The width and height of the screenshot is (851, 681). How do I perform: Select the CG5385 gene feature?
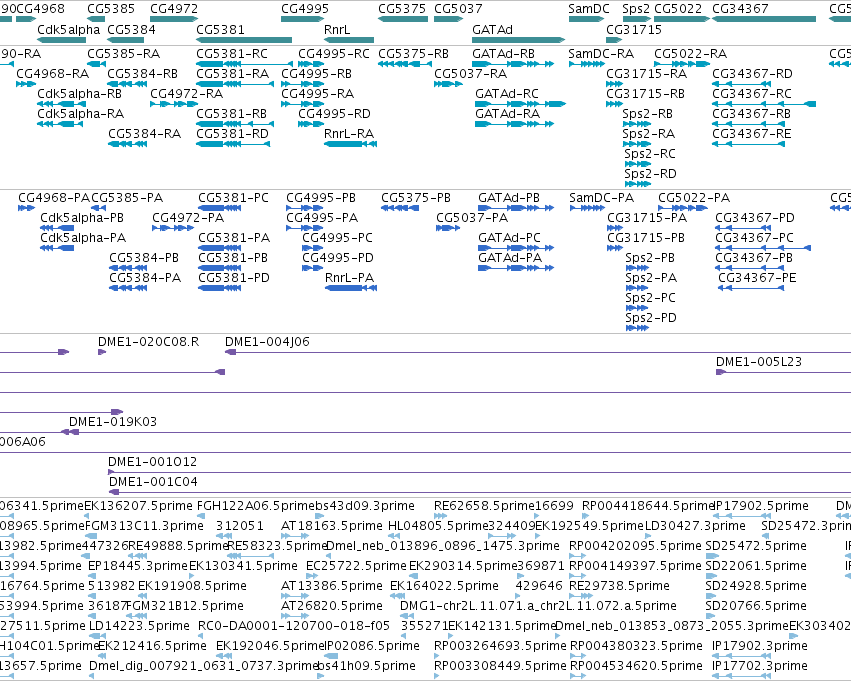pos(96,19)
